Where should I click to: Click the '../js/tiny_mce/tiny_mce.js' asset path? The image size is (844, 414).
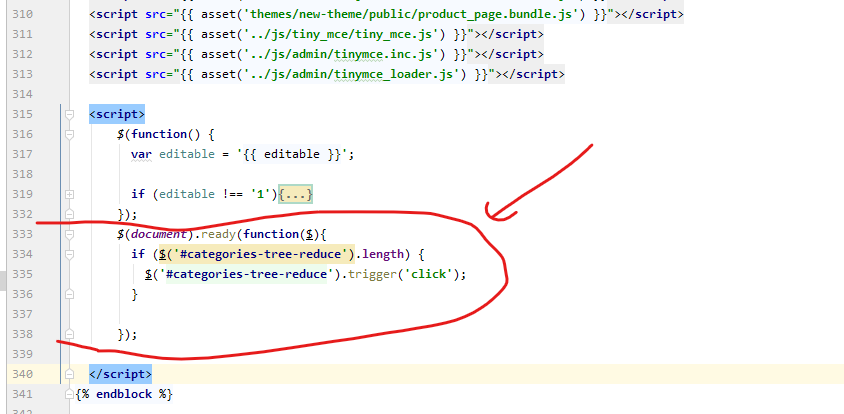coord(342,34)
